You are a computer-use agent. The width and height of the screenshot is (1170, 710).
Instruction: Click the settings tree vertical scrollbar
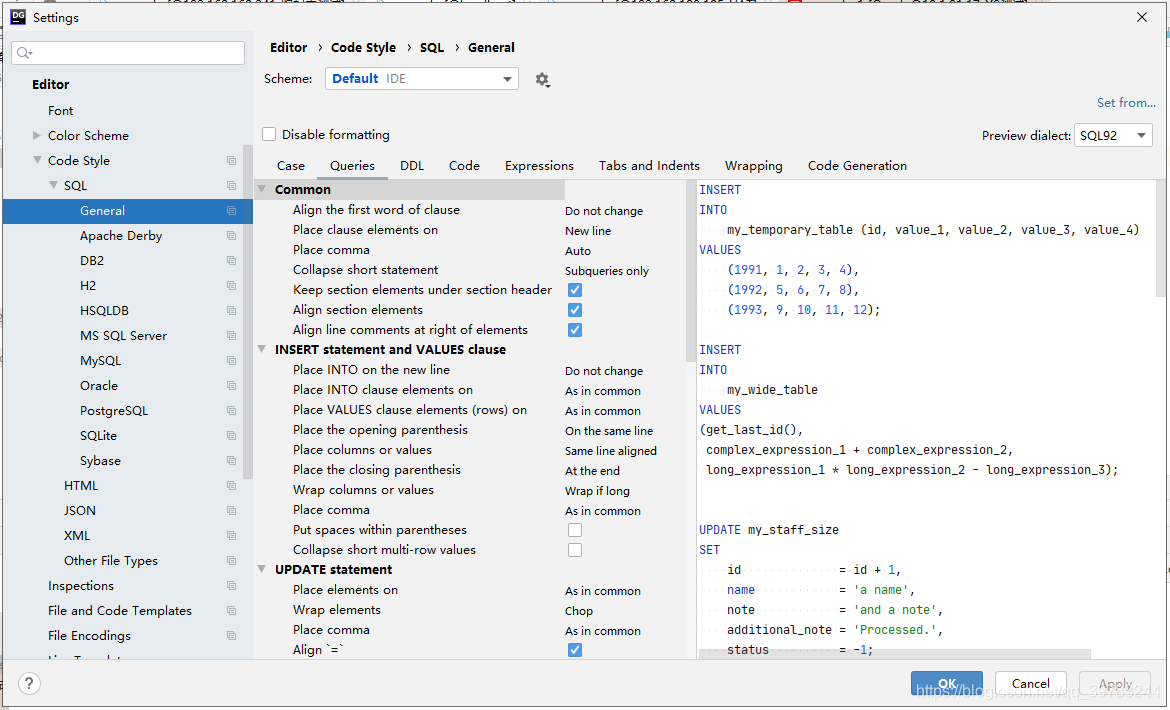[248, 313]
